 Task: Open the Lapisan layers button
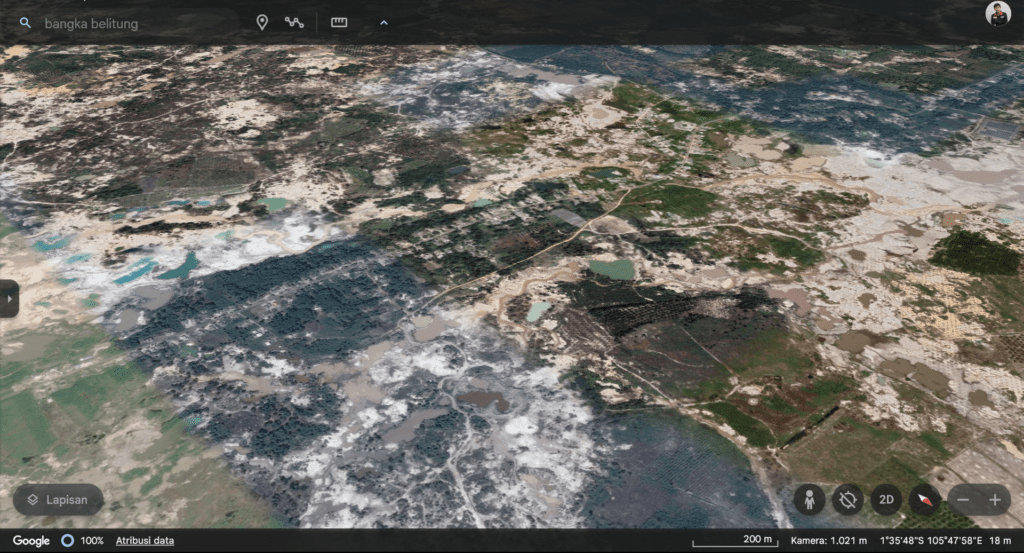click(58, 500)
